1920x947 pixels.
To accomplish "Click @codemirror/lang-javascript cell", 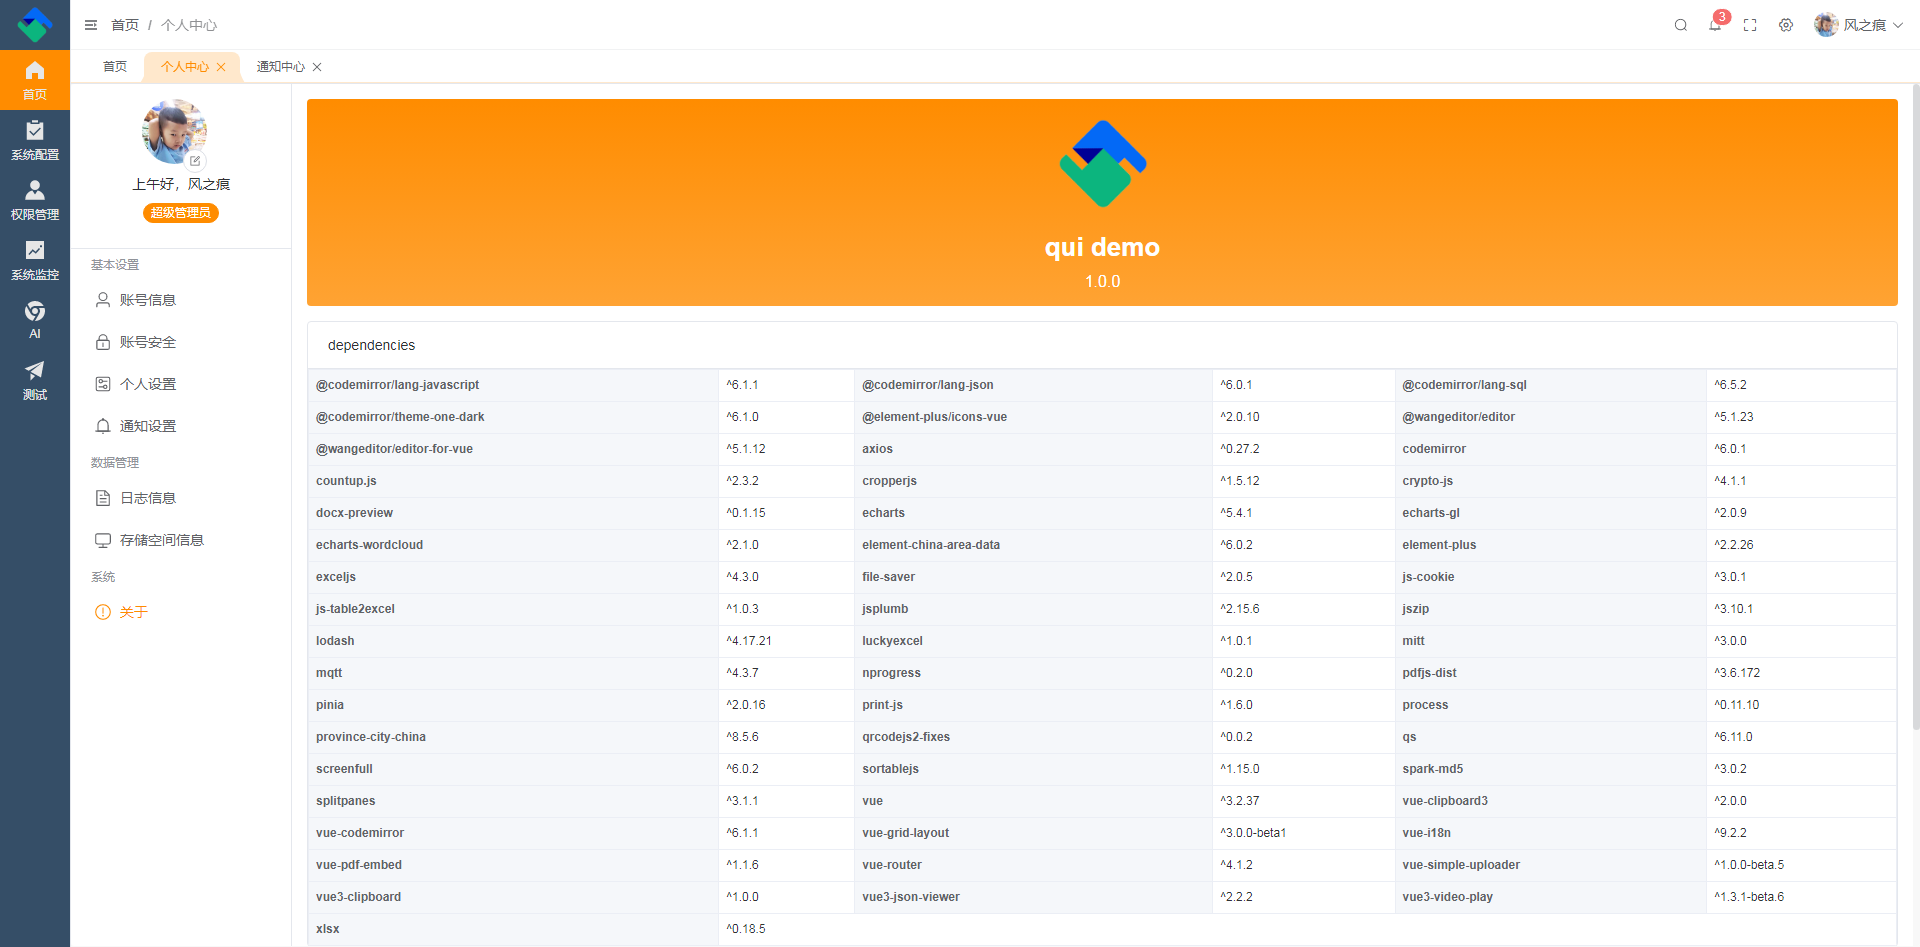I will [513, 385].
